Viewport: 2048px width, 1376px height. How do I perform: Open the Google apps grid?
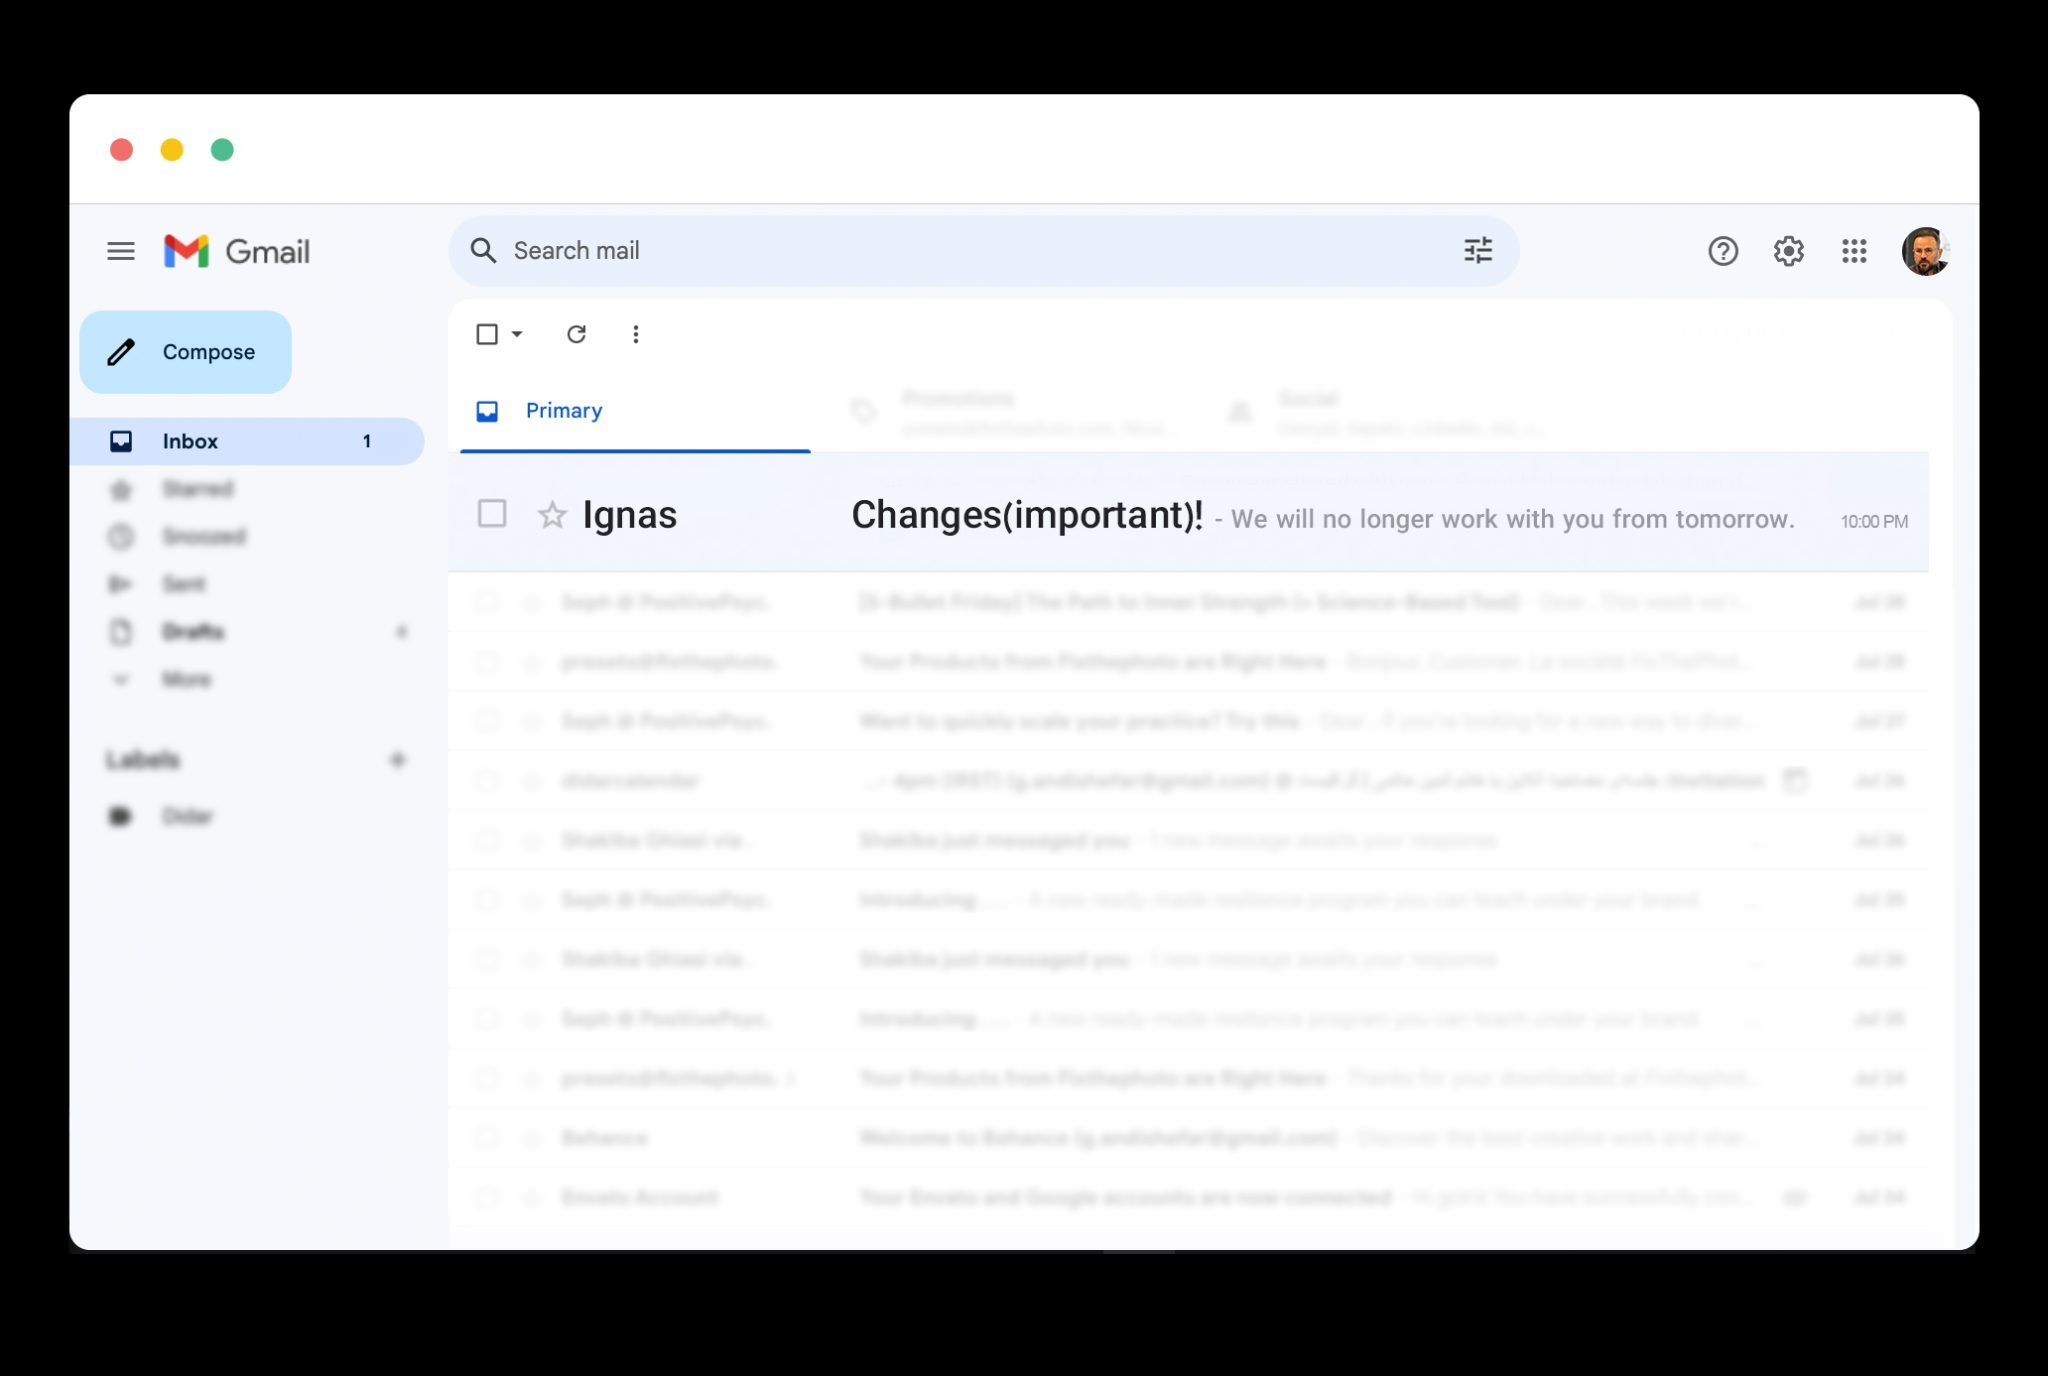[x=1854, y=251]
